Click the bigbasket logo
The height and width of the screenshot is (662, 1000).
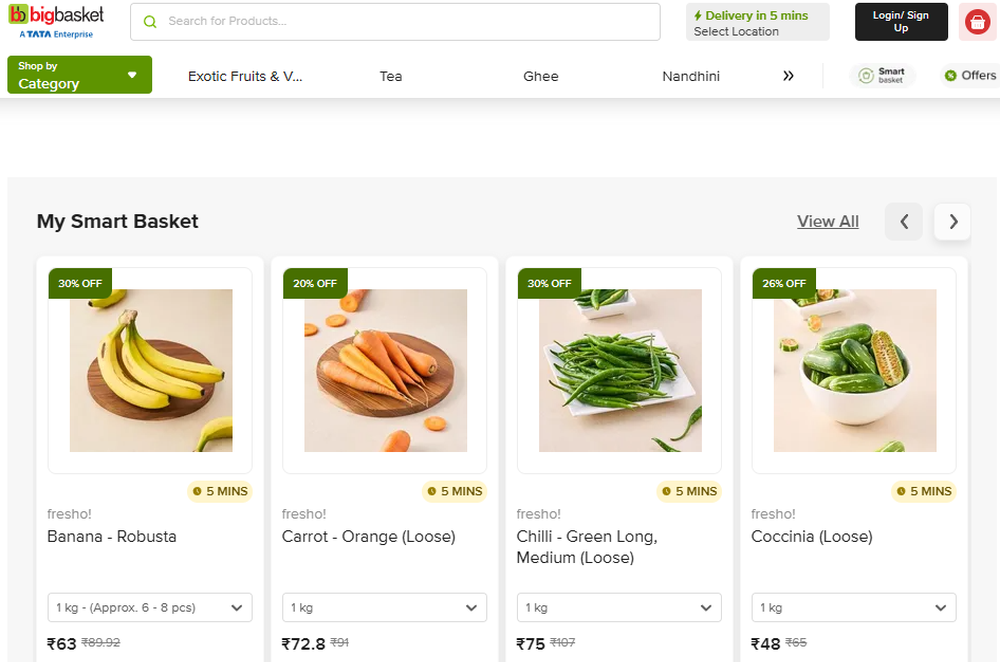55,18
